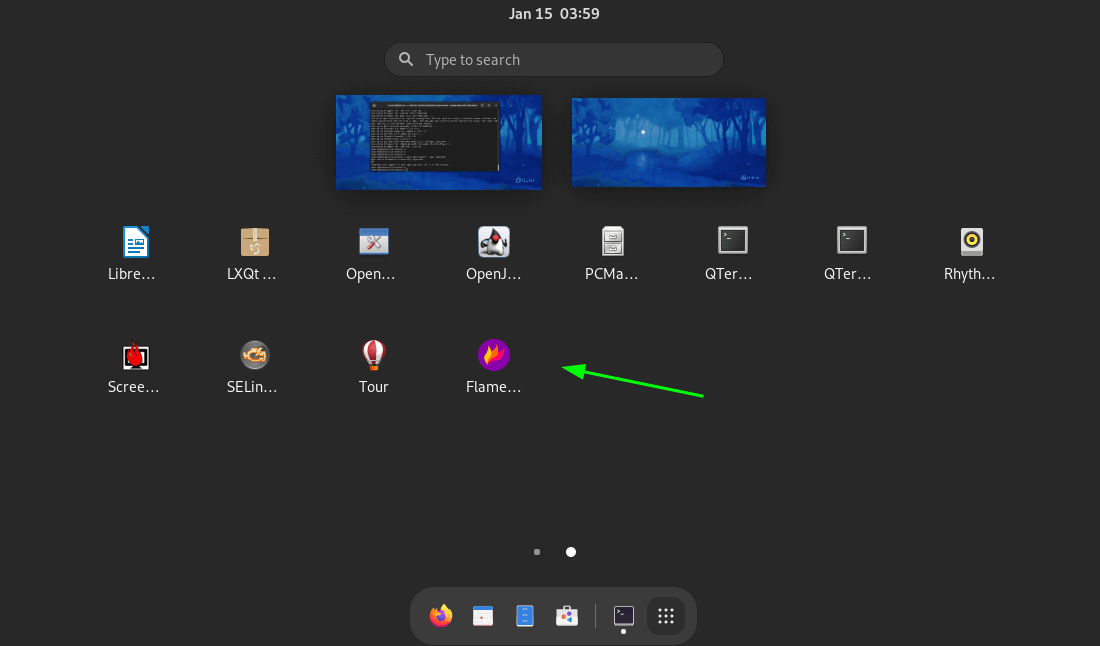Select the workspace thumbnail showing the terminal window
Screen dimensions: 1100x646
438,142
